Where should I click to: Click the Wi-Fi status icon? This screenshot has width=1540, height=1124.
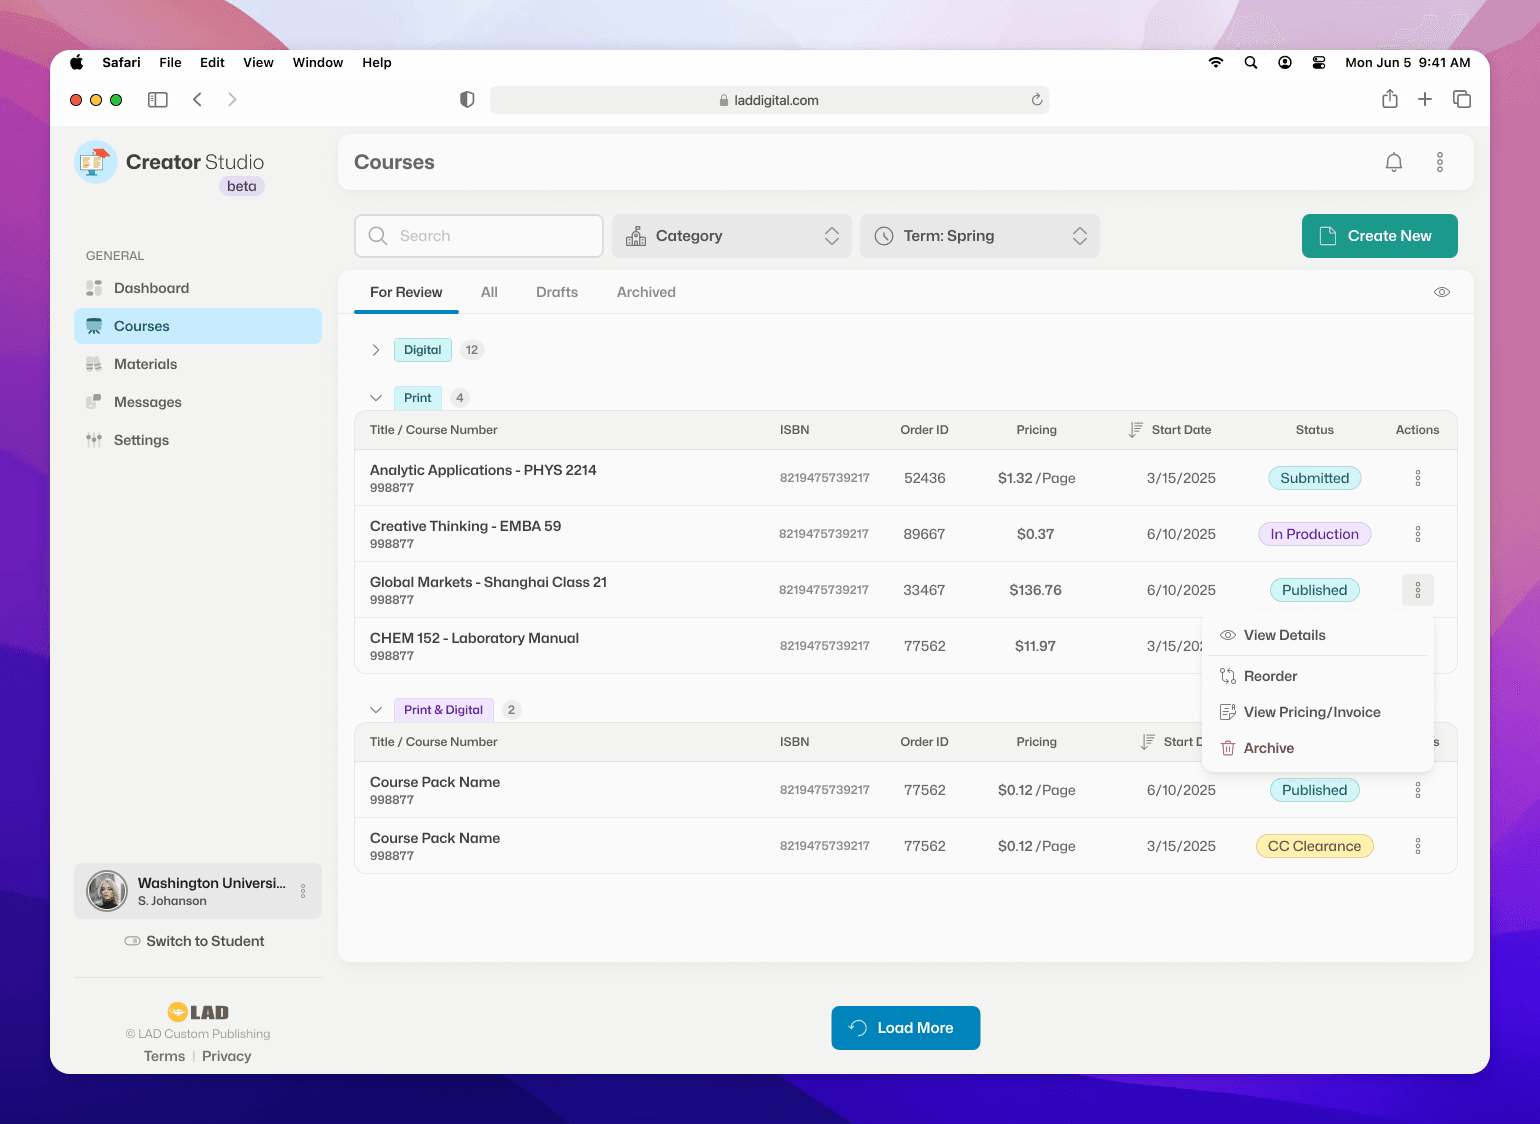1216,62
